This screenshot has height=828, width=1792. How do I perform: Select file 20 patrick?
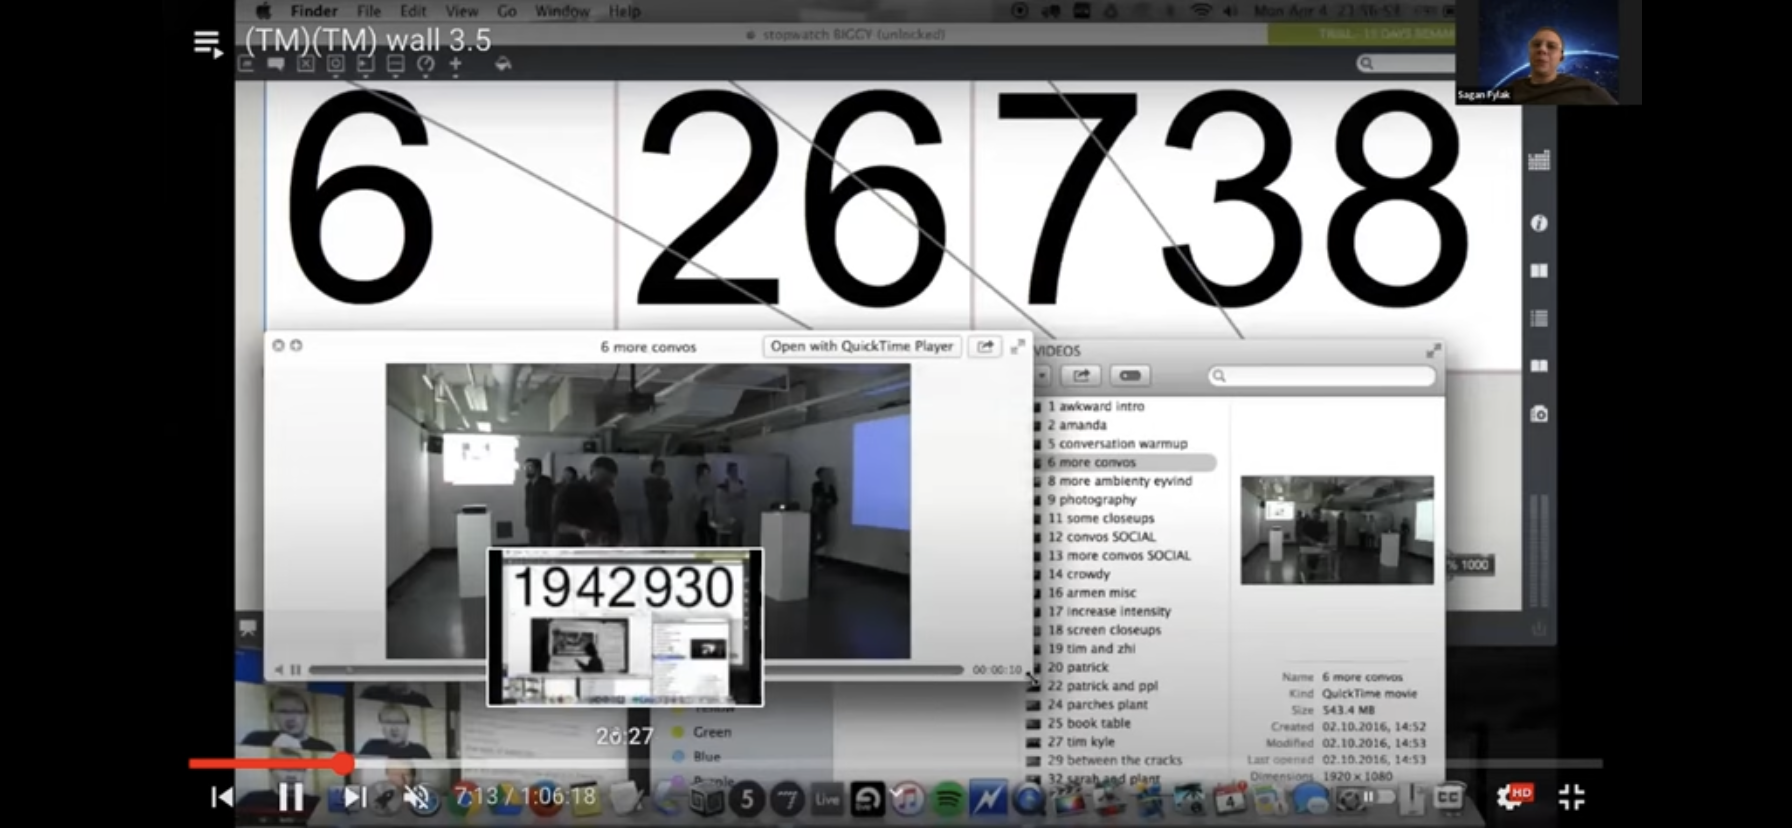tap(1077, 667)
